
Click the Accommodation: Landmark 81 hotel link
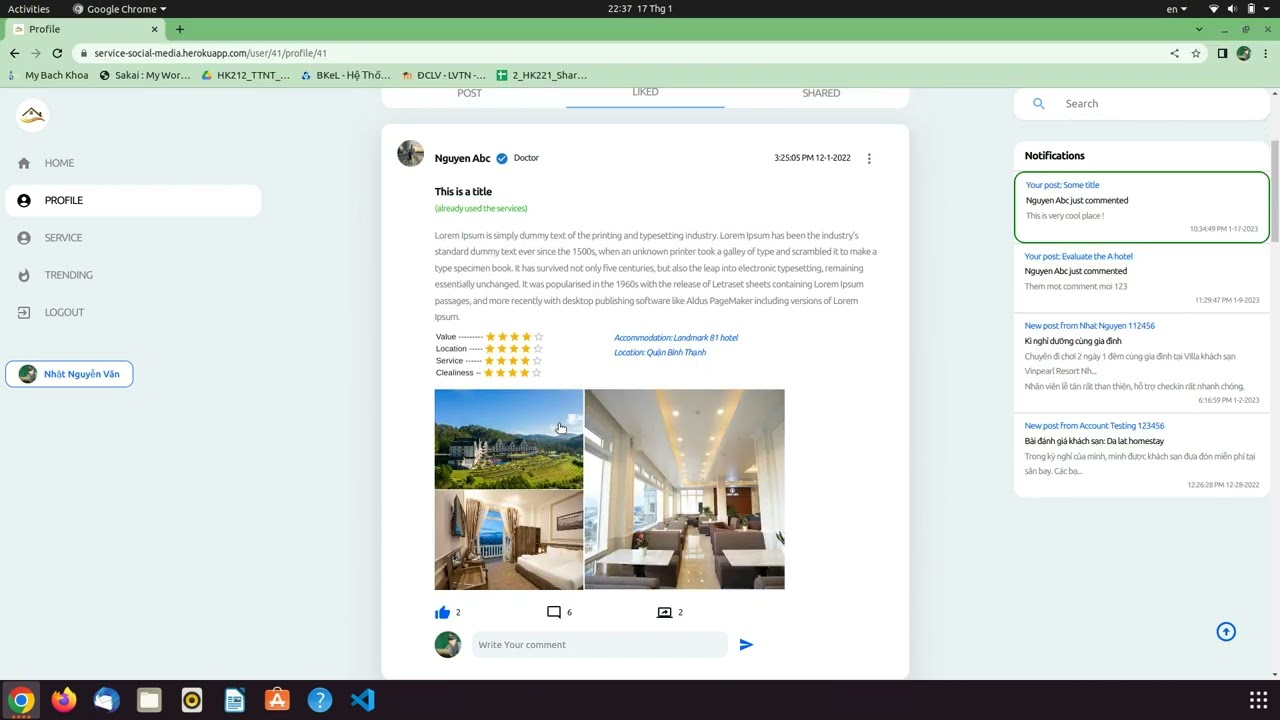676,338
